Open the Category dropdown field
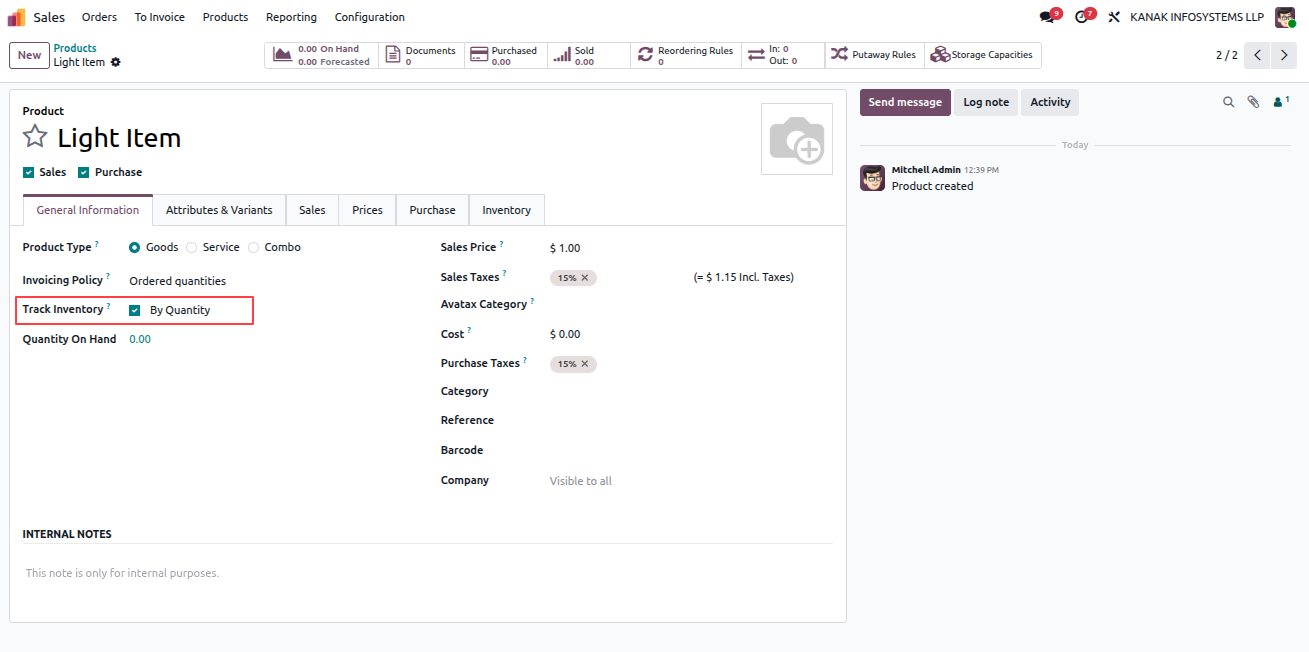This screenshot has height=652, width=1309. [690, 392]
